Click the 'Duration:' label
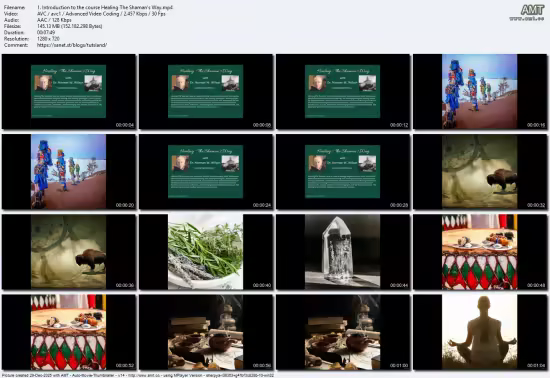 tap(13, 33)
